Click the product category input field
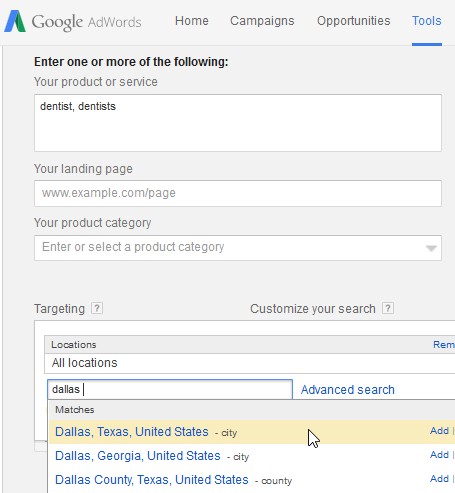Screen dimensions: 455x493 [x=238, y=248]
